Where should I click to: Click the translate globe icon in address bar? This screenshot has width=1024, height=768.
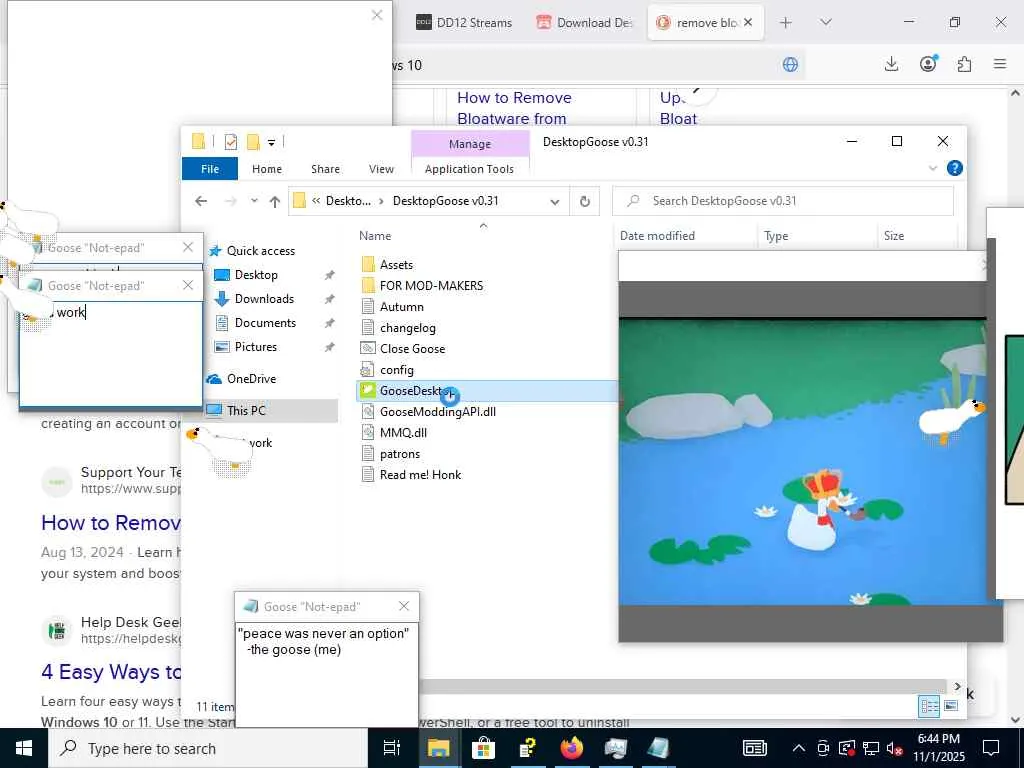[x=790, y=65]
